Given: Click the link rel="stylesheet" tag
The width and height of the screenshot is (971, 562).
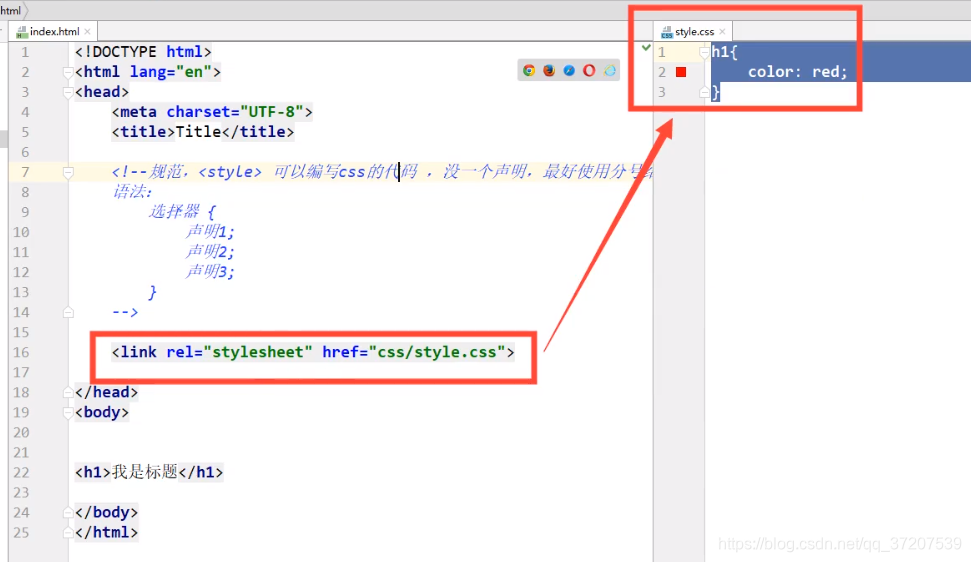Looking at the screenshot, I should 313,352.
